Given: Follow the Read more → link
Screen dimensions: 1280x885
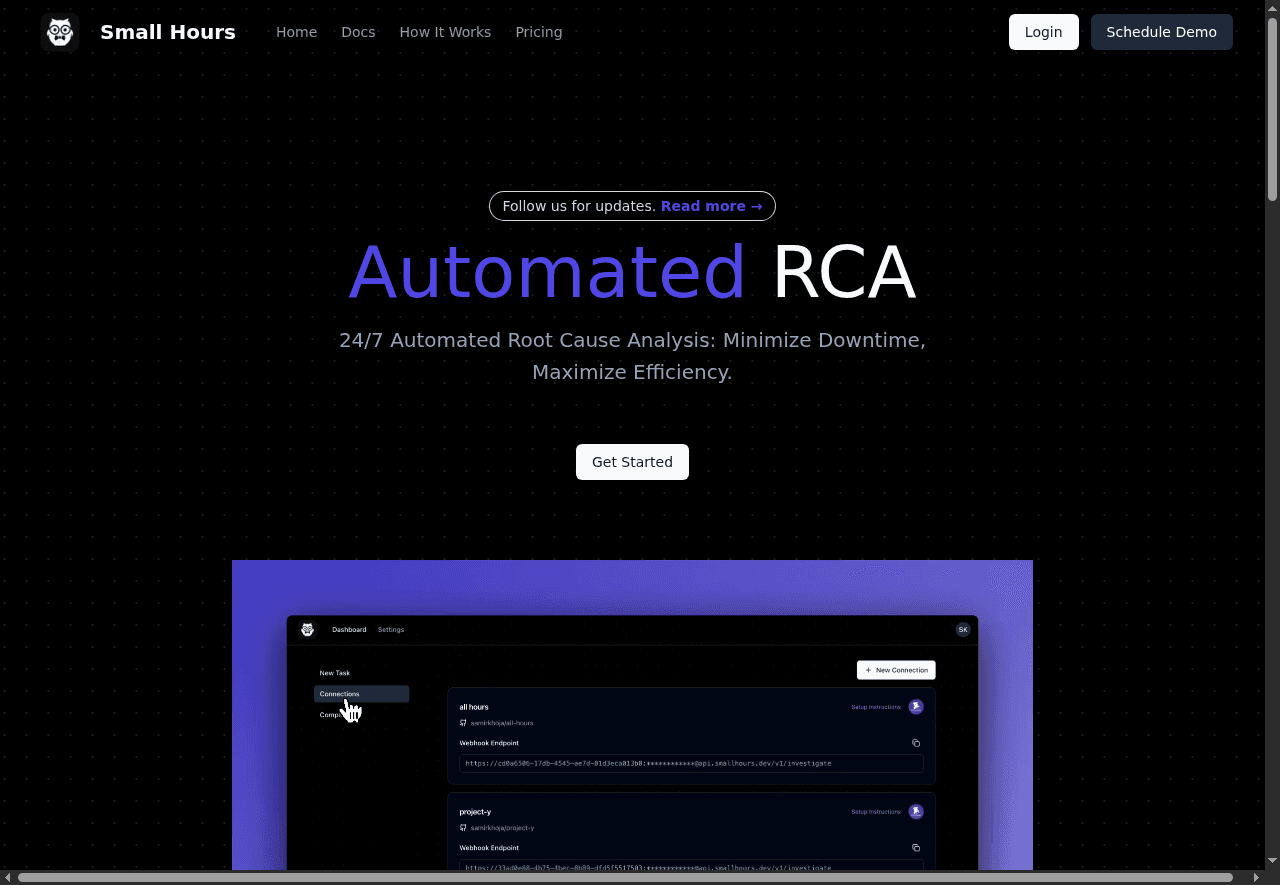Looking at the screenshot, I should (x=711, y=206).
